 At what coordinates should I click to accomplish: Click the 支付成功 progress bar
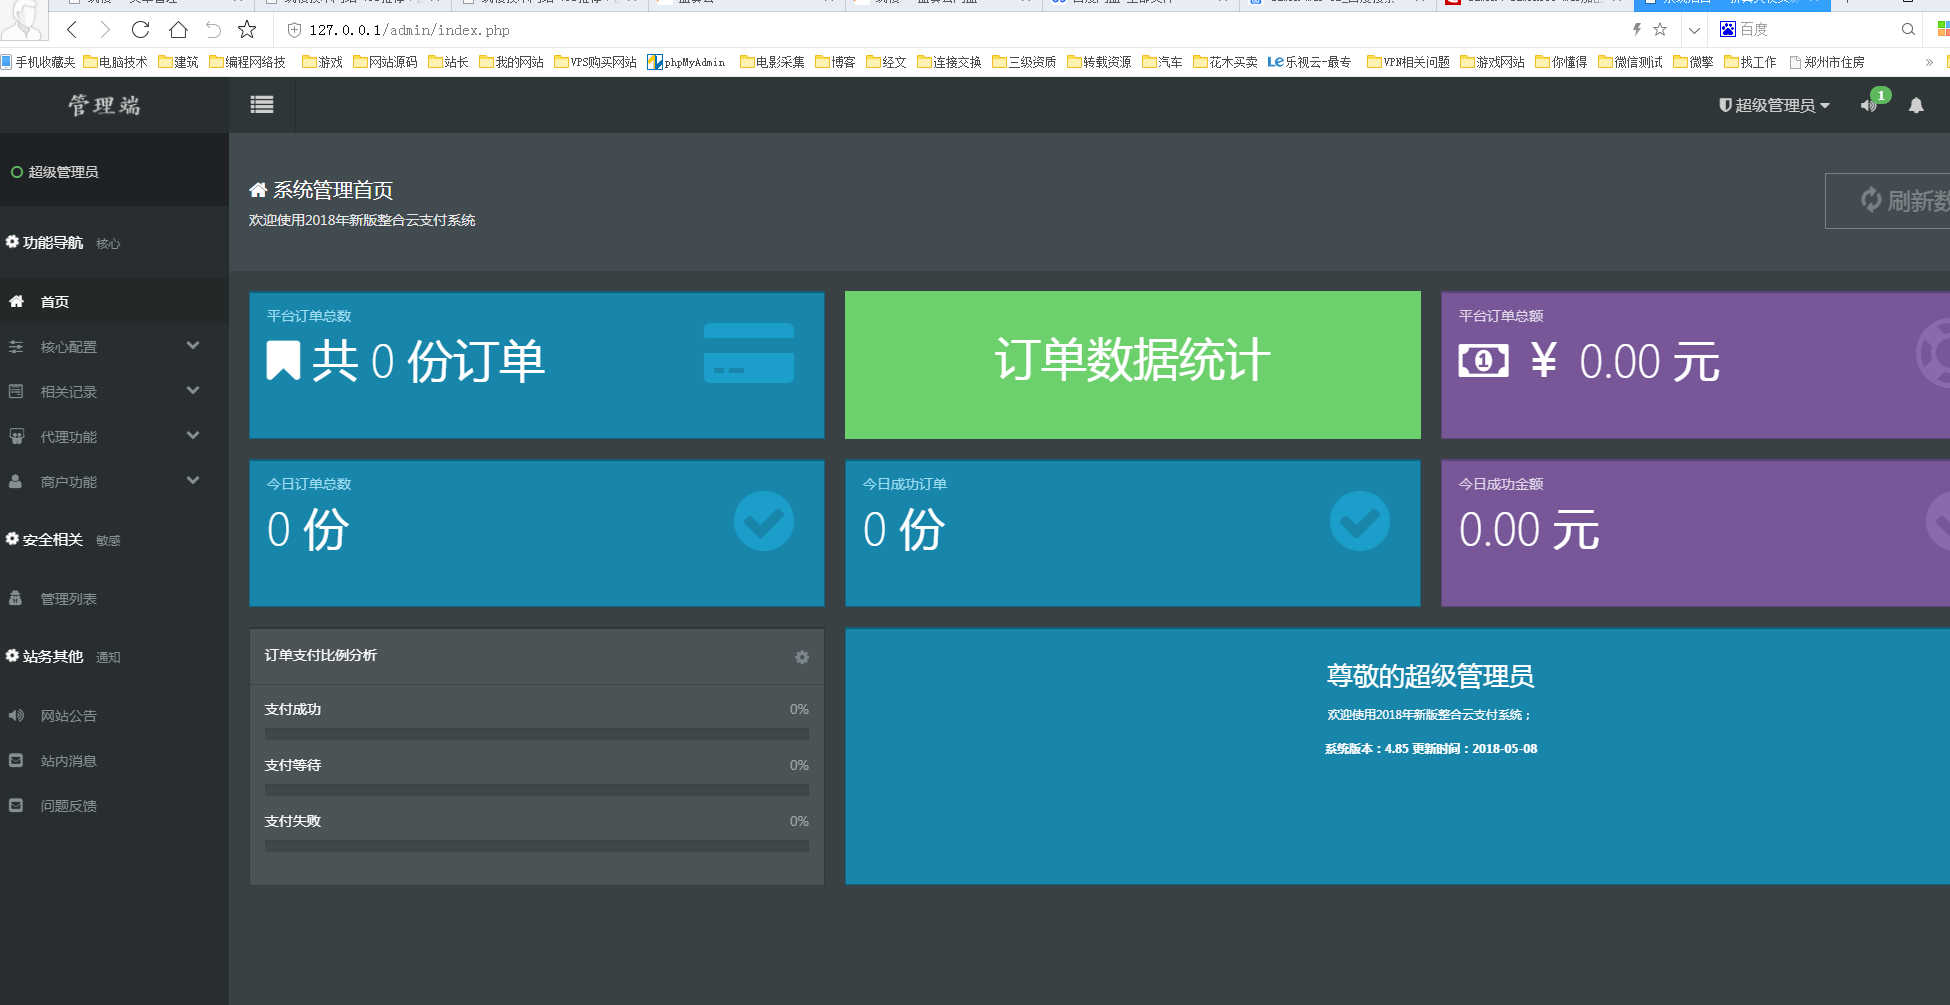point(536,734)
